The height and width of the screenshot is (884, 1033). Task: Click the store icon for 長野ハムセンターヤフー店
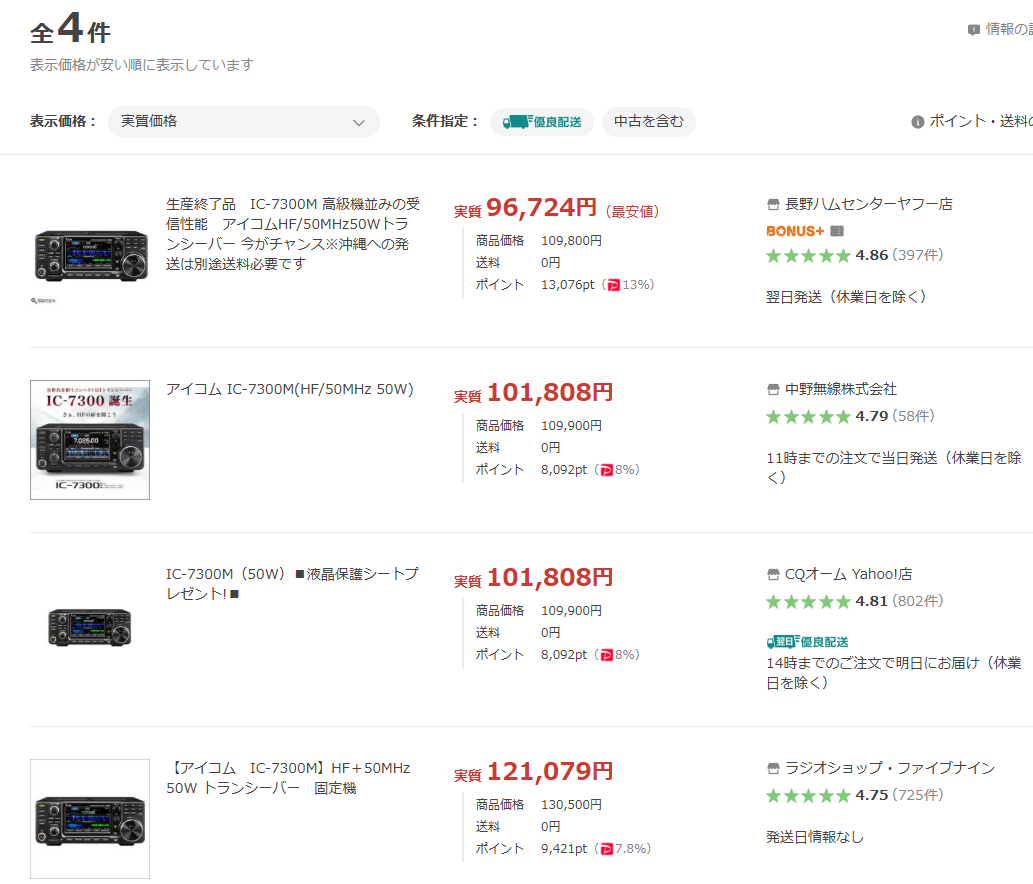[x=772, y=204]
